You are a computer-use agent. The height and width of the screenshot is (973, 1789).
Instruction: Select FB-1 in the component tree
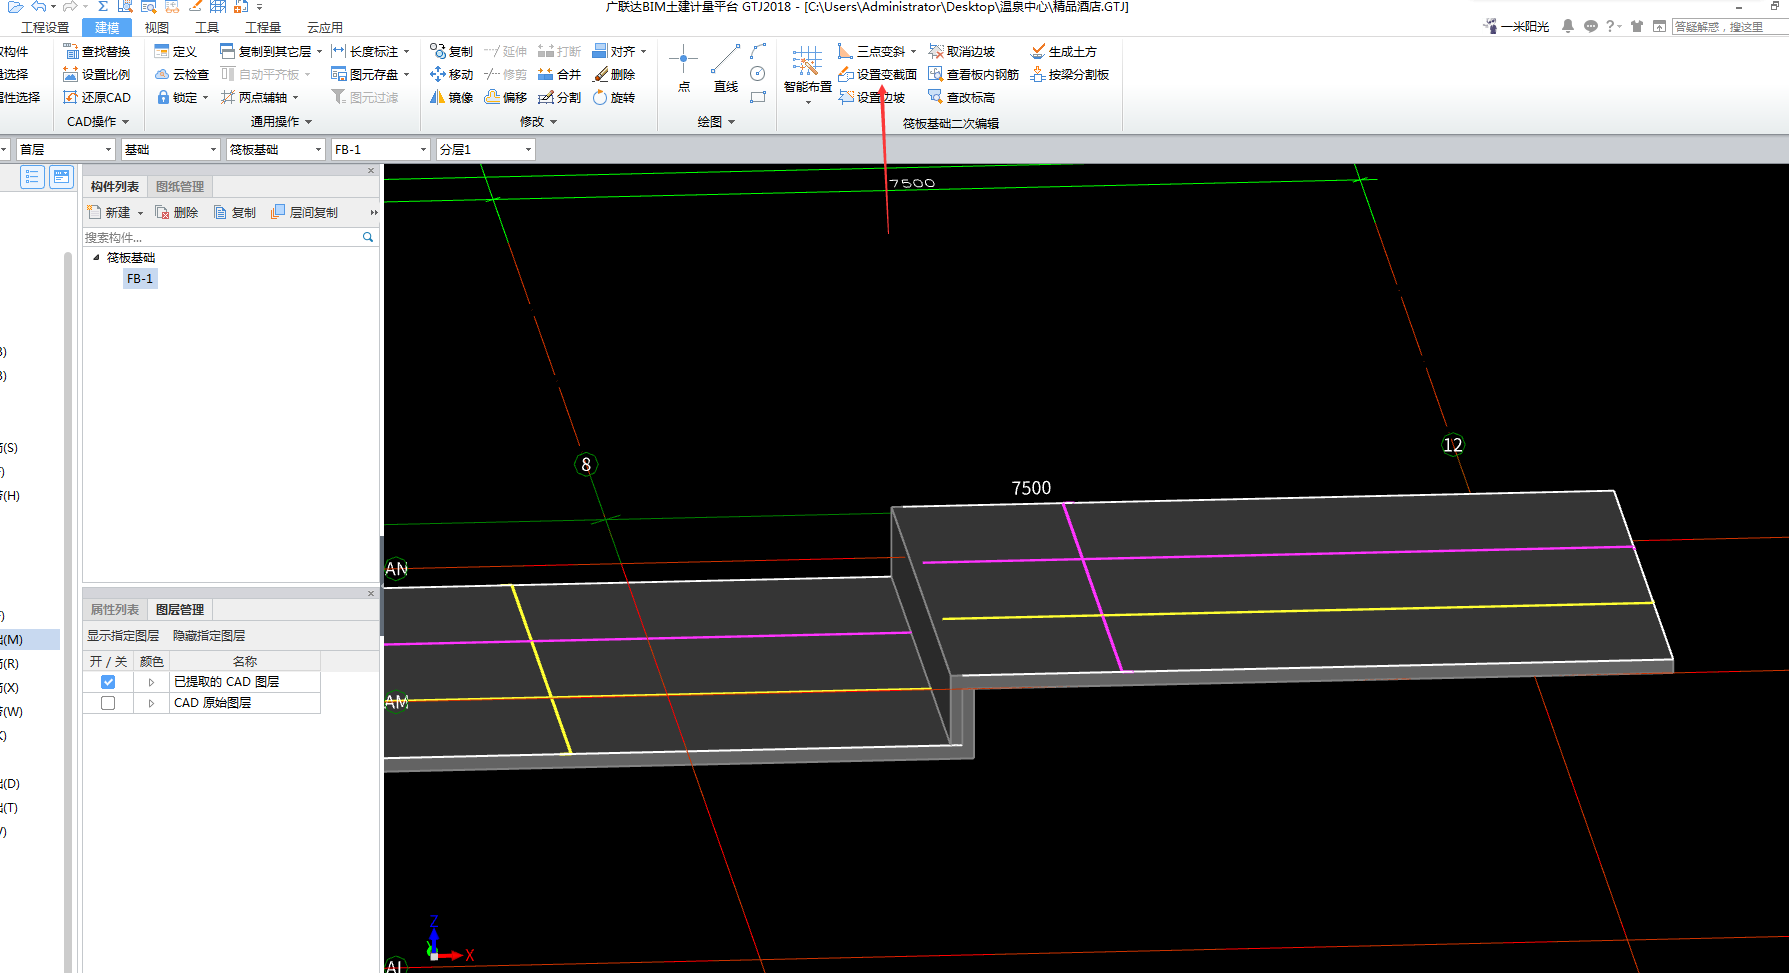coord(140,278)
